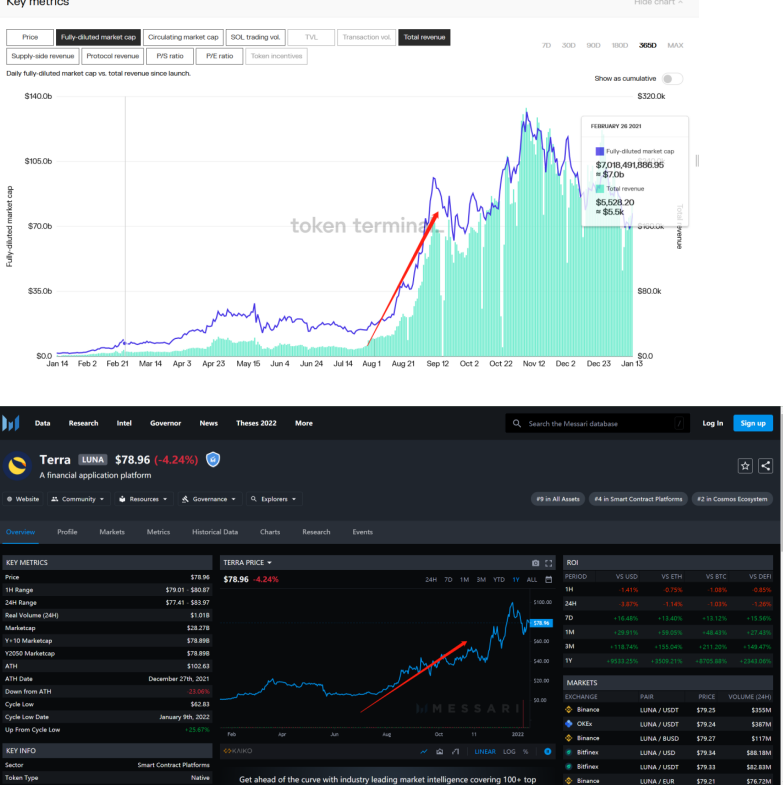Click the token terminal chart side drag handle
This screenshot has height=785, width=783.
click(697, 161)
